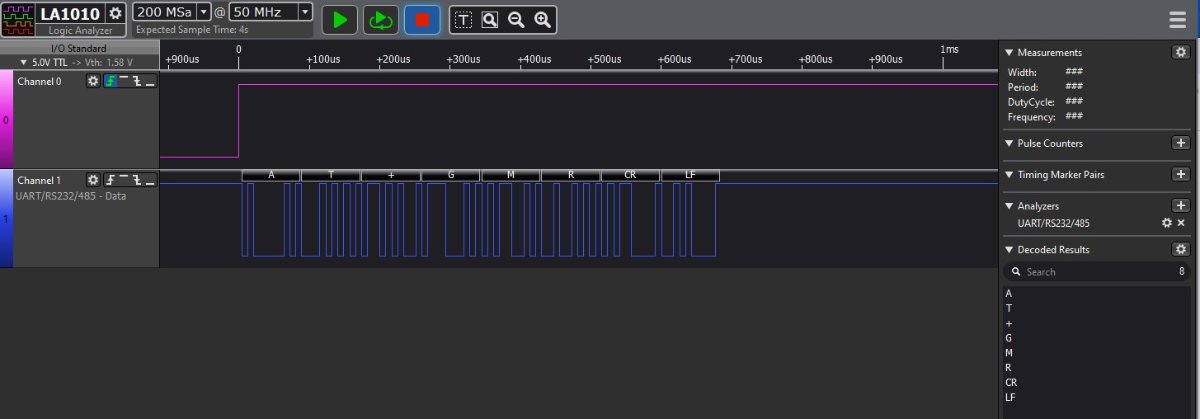Select the text marker T tool

(464, 19)
